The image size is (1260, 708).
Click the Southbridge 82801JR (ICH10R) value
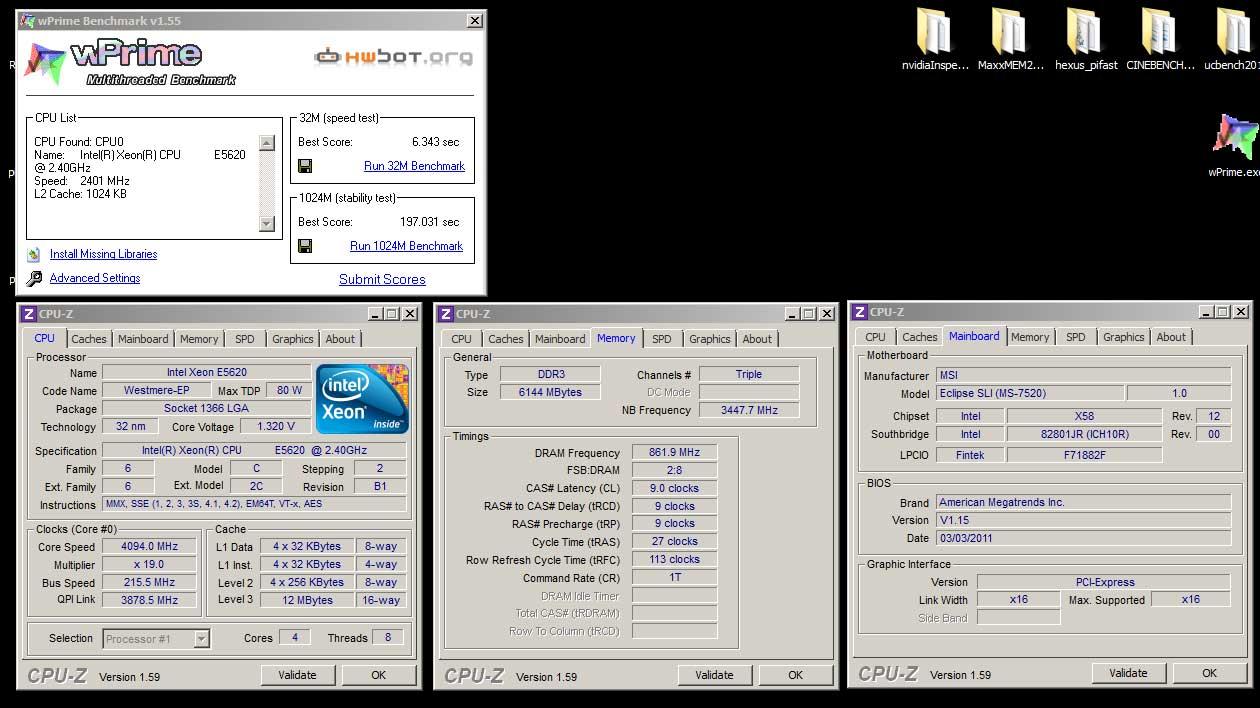pos(1084,435)
